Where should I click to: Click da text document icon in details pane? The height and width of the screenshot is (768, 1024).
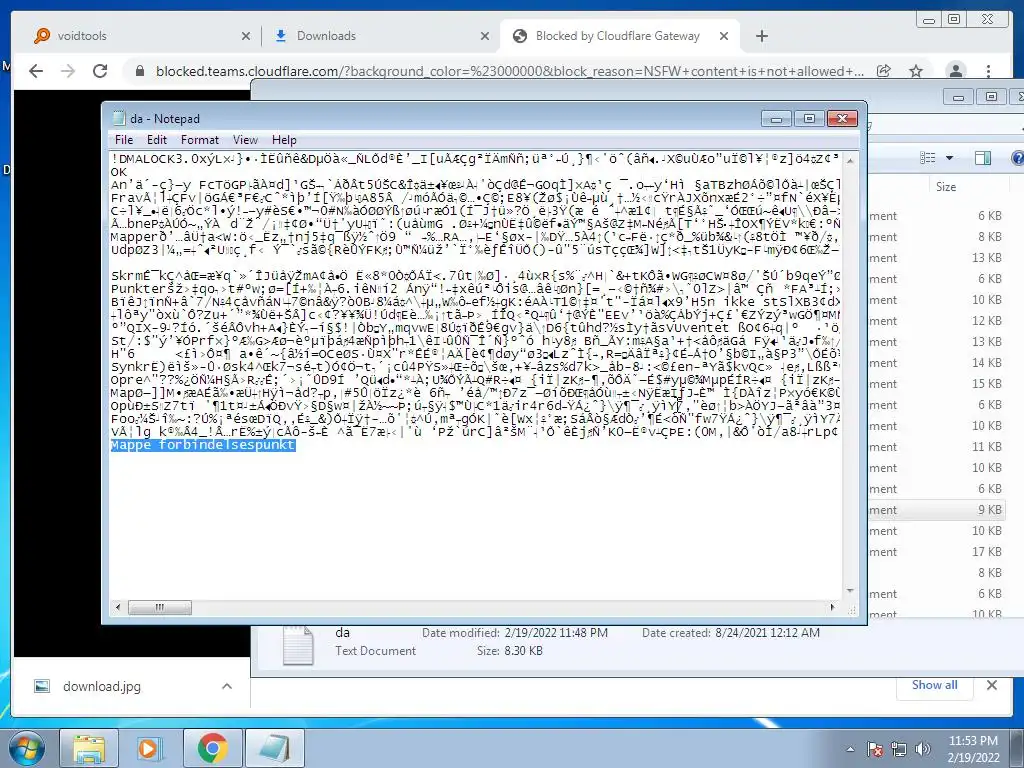(x=298, y=645)
